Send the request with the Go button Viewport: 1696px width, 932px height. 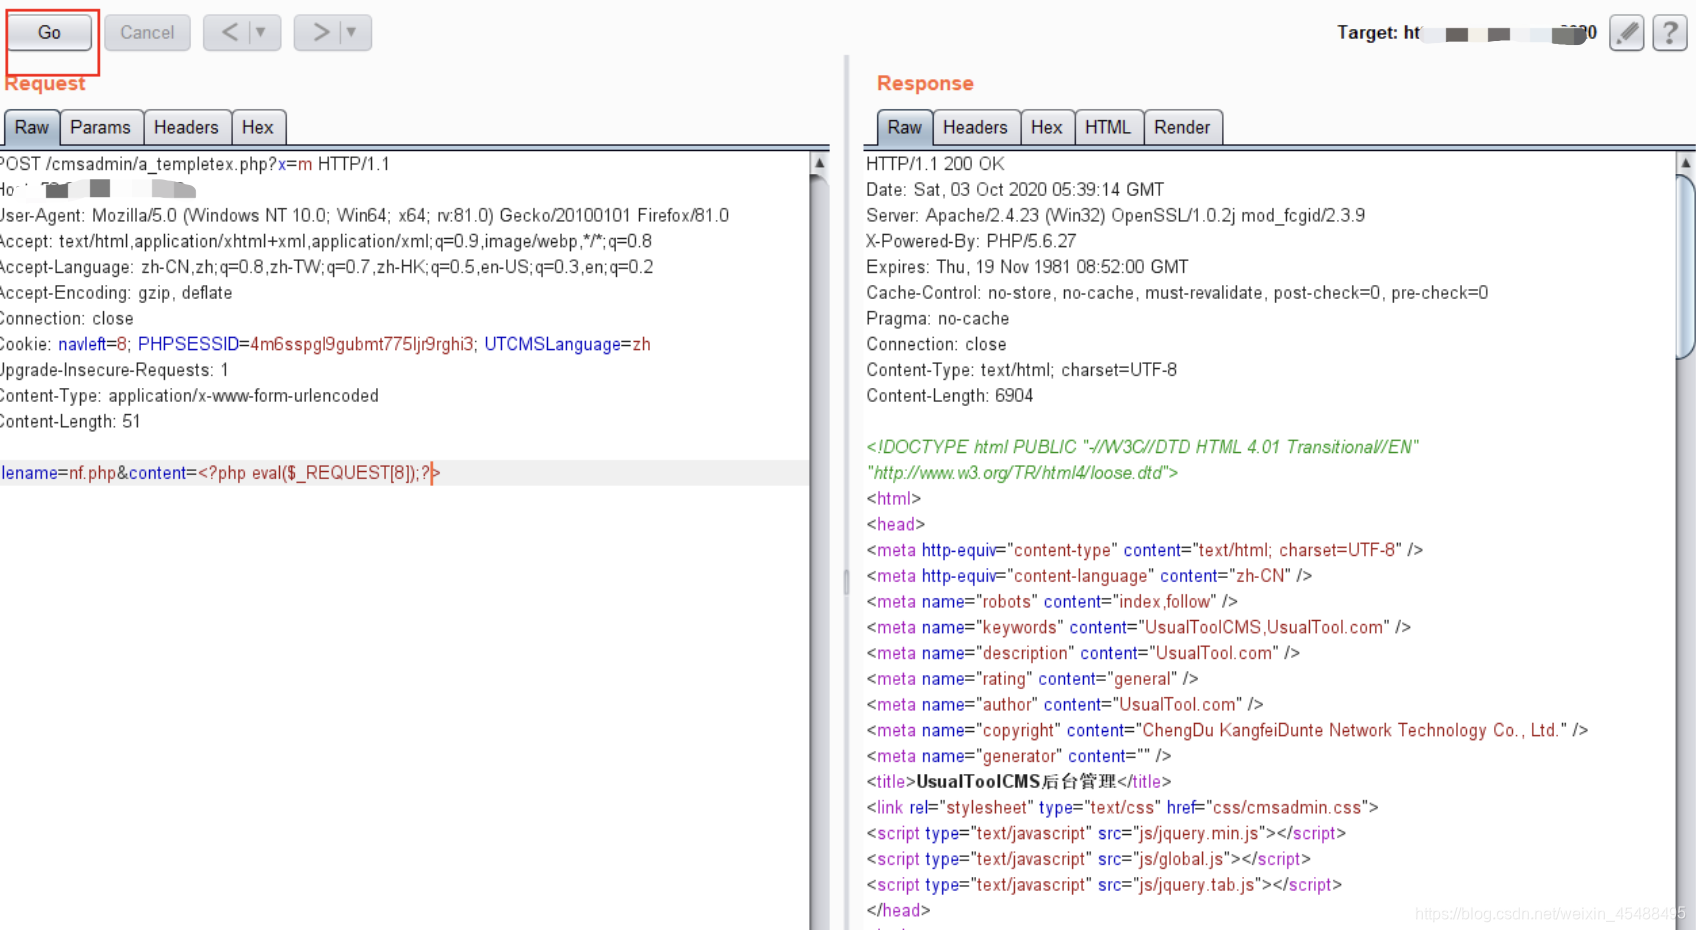(x=49, y=32)
